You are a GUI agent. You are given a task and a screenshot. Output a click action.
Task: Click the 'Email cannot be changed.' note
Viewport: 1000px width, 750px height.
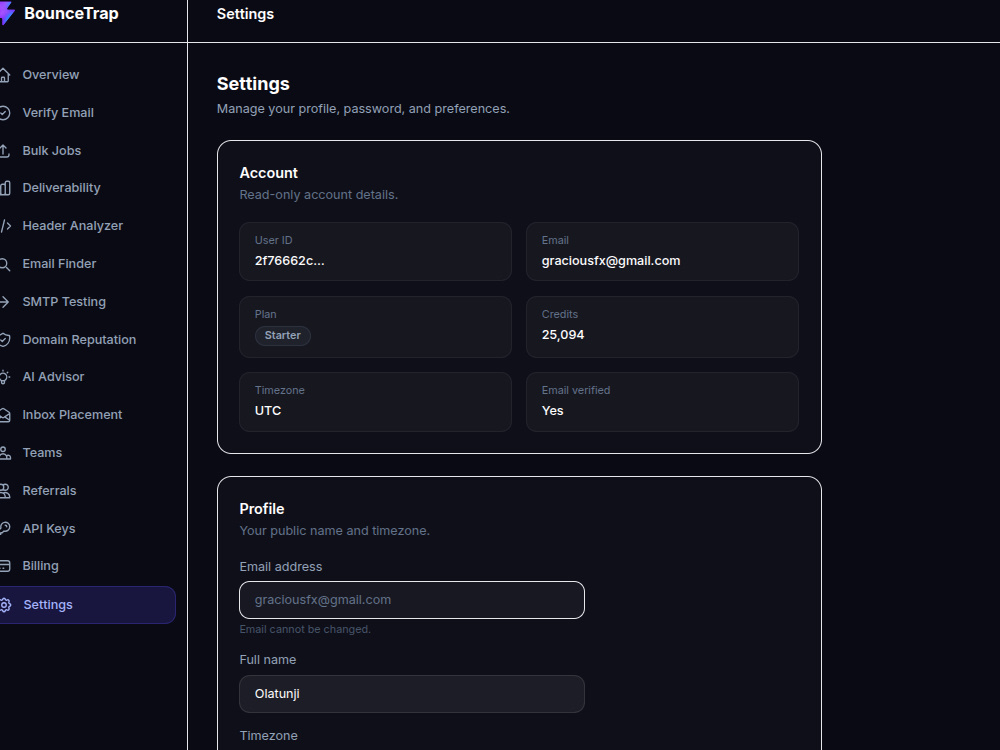click(305, 629)
